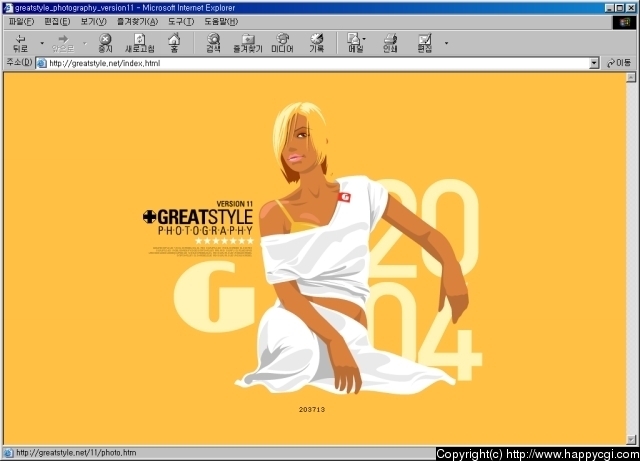Click the 앞으로 forward arrow button
Viewport: 640px width, 461px height.
[x=63, y=43]
